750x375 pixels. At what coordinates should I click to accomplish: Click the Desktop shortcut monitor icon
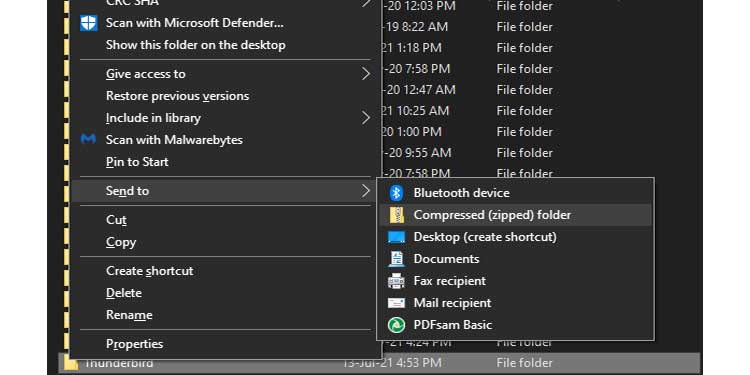[396, 237]
